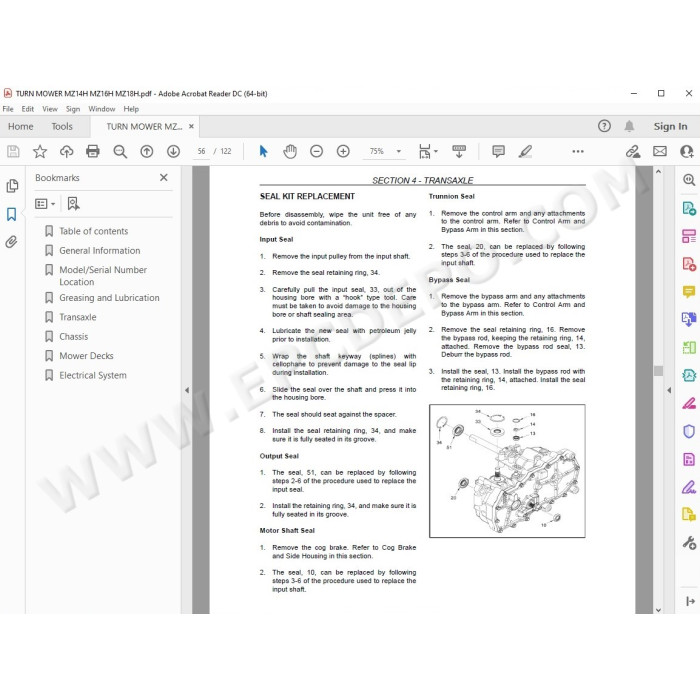This screenshot has height=700, width=700.
Task: Click scrollbar up arrow of document
Action: click(658, 171)
